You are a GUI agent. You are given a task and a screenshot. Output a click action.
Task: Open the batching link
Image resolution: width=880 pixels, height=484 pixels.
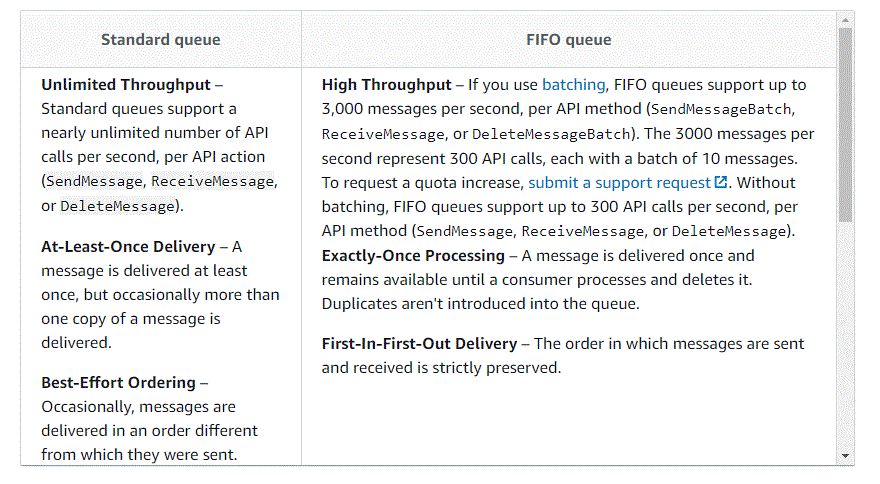pyautogui.click(x=573, y=85)
